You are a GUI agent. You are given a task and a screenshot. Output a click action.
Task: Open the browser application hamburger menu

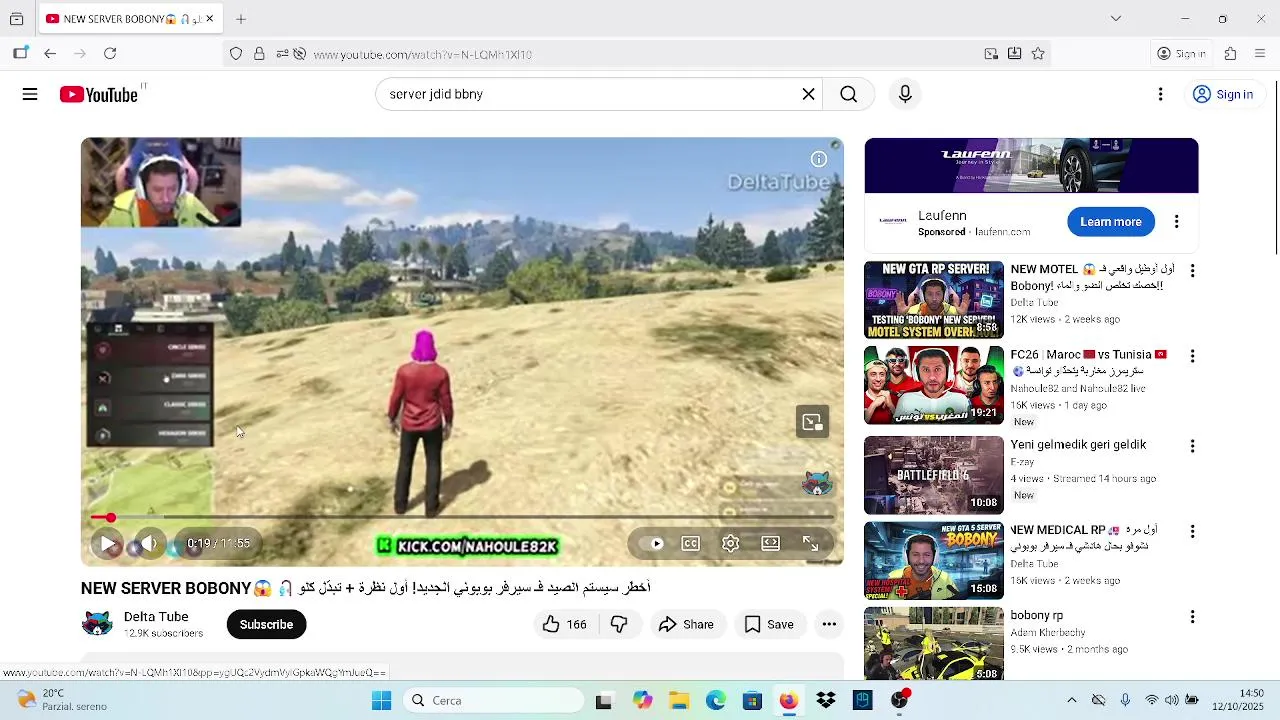[x=1260, y=54]
